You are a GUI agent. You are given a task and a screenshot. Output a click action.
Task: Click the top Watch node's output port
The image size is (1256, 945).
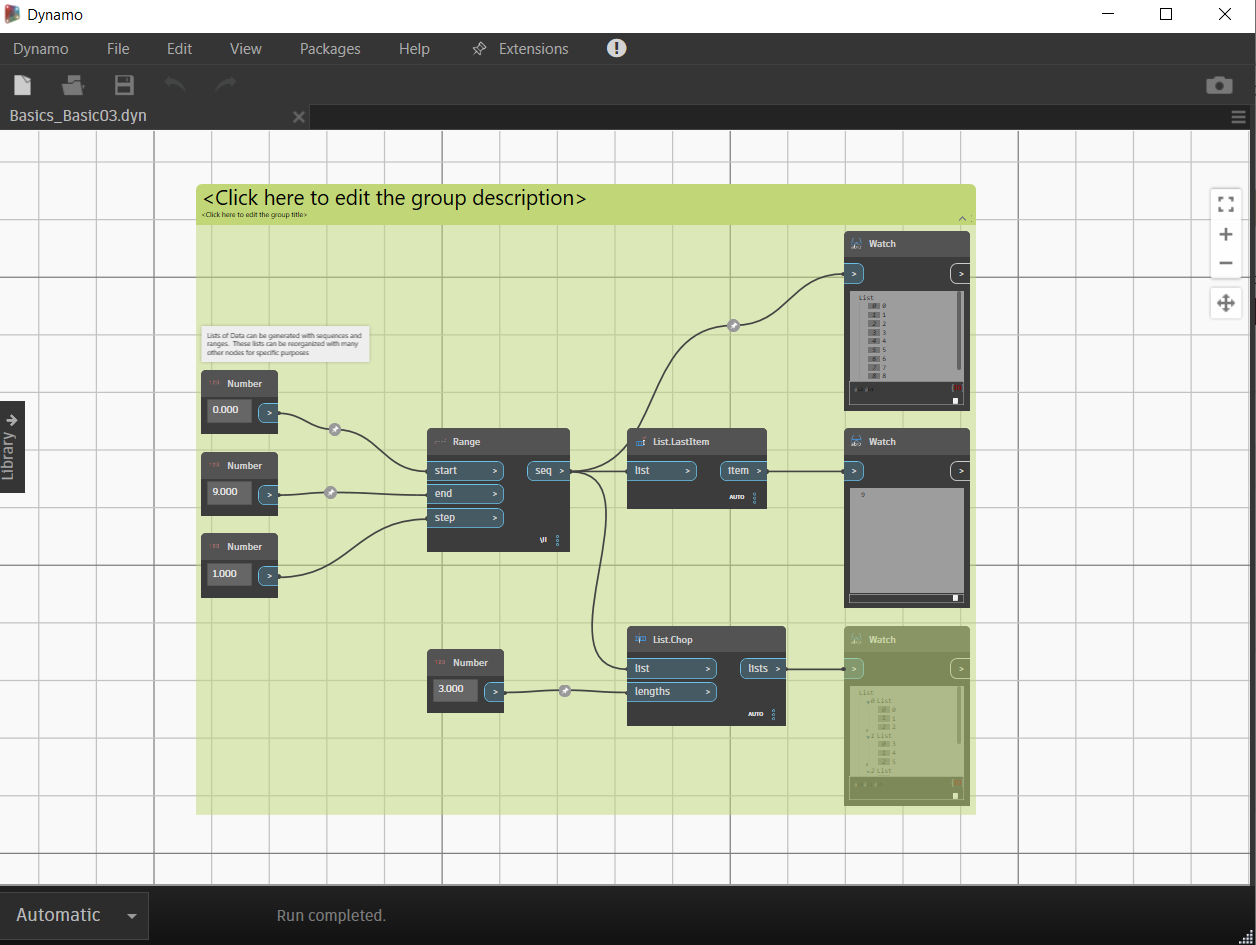[x=959, y=273]
